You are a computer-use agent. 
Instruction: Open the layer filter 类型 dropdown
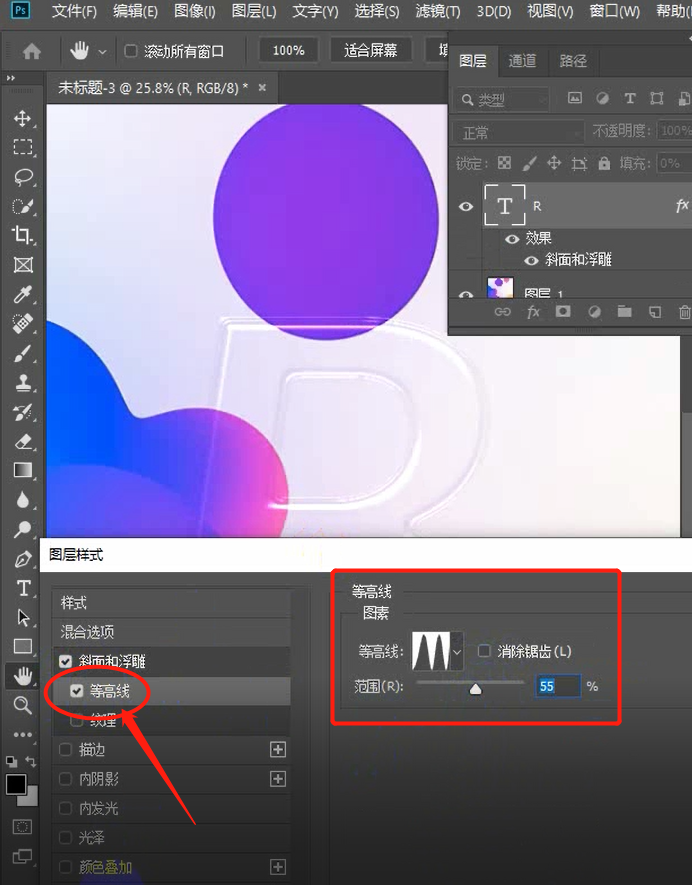(x=502, y=100)
